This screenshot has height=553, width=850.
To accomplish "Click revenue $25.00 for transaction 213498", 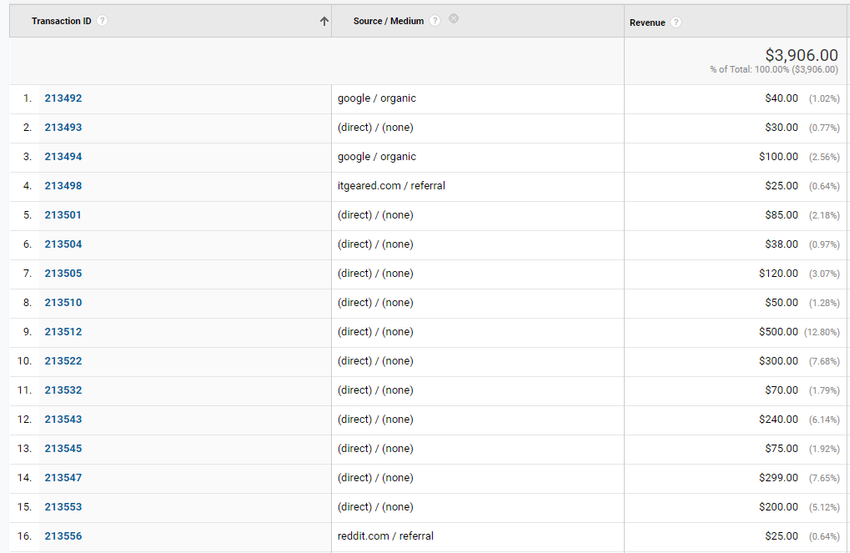I will (x=781, y=186).
